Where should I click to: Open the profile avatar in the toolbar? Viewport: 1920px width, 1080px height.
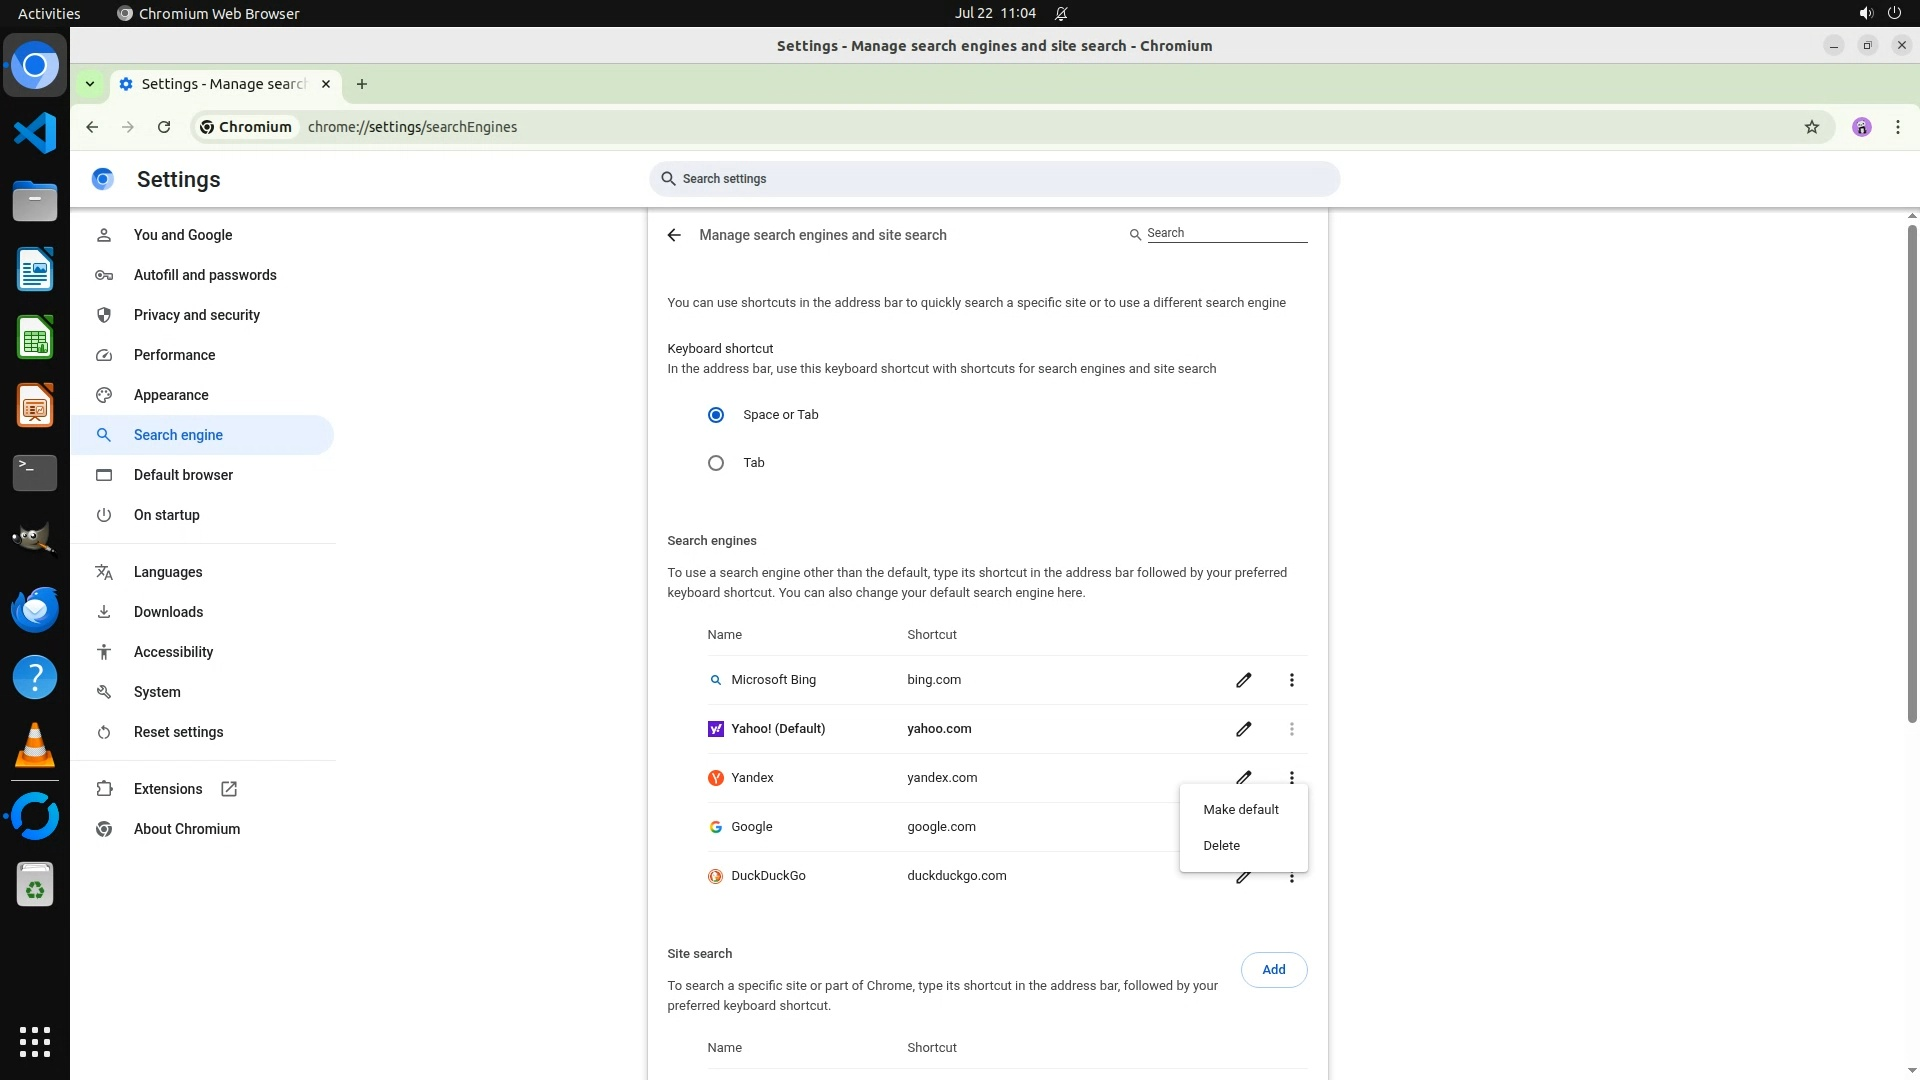[x=1861, y=127]
